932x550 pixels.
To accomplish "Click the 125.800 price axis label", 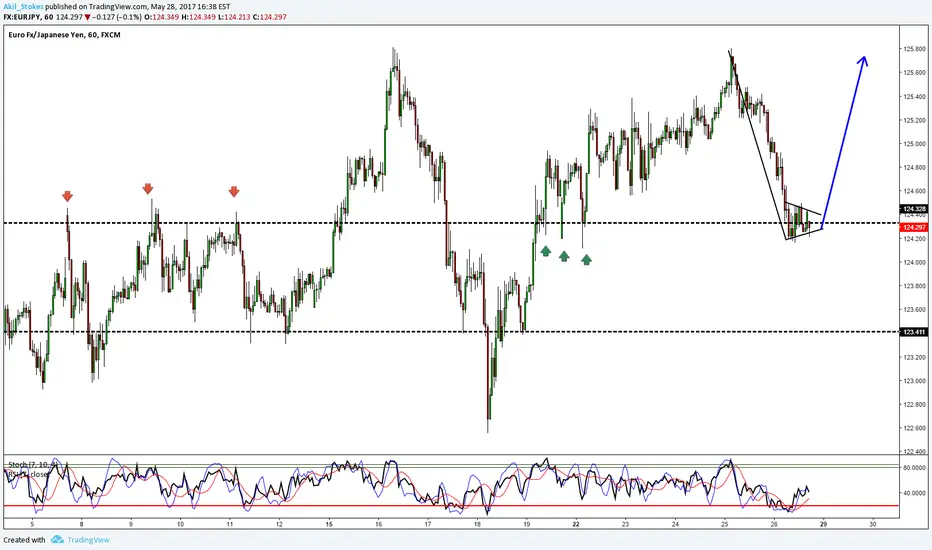I will (915, 49).
